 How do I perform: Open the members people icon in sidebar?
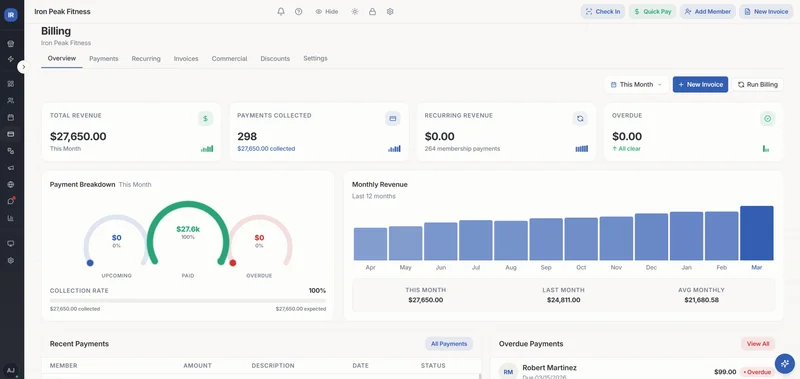pos(11,101)
